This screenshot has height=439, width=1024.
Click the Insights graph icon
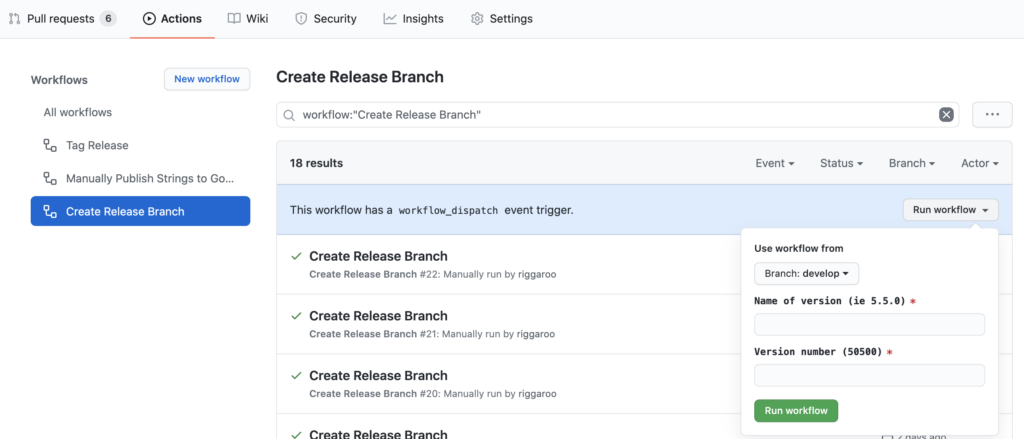(390, 19)
